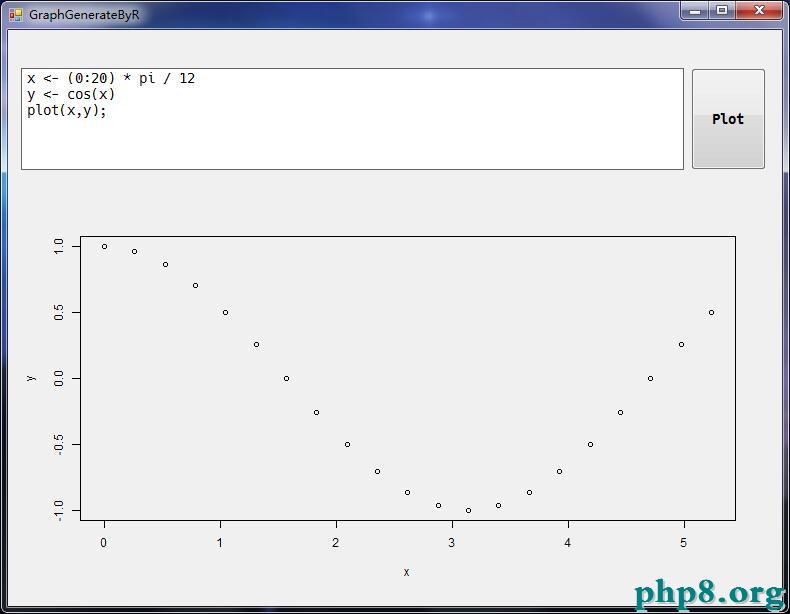Click the x-axis tick label '5'
The height and width of the screenshot is (614, 790).
(x=684, y=542)
